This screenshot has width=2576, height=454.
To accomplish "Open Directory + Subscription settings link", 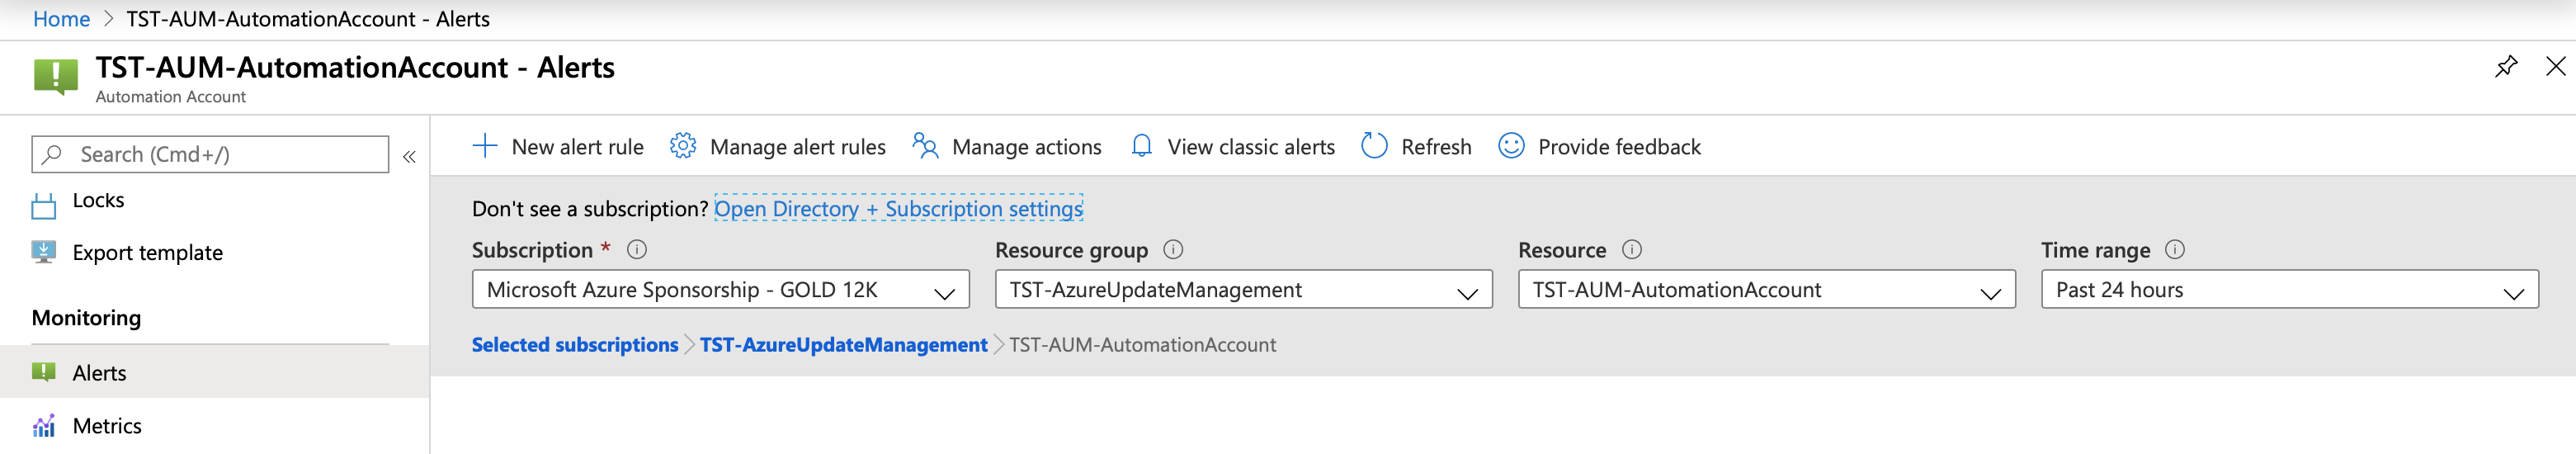I will [x=898, y=209].
